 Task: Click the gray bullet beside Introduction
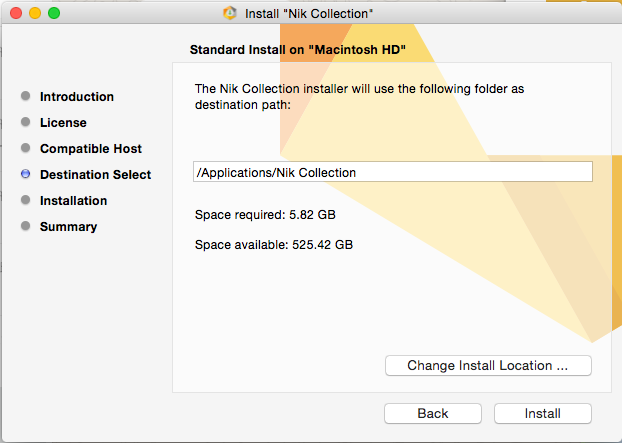click(25, 96)
